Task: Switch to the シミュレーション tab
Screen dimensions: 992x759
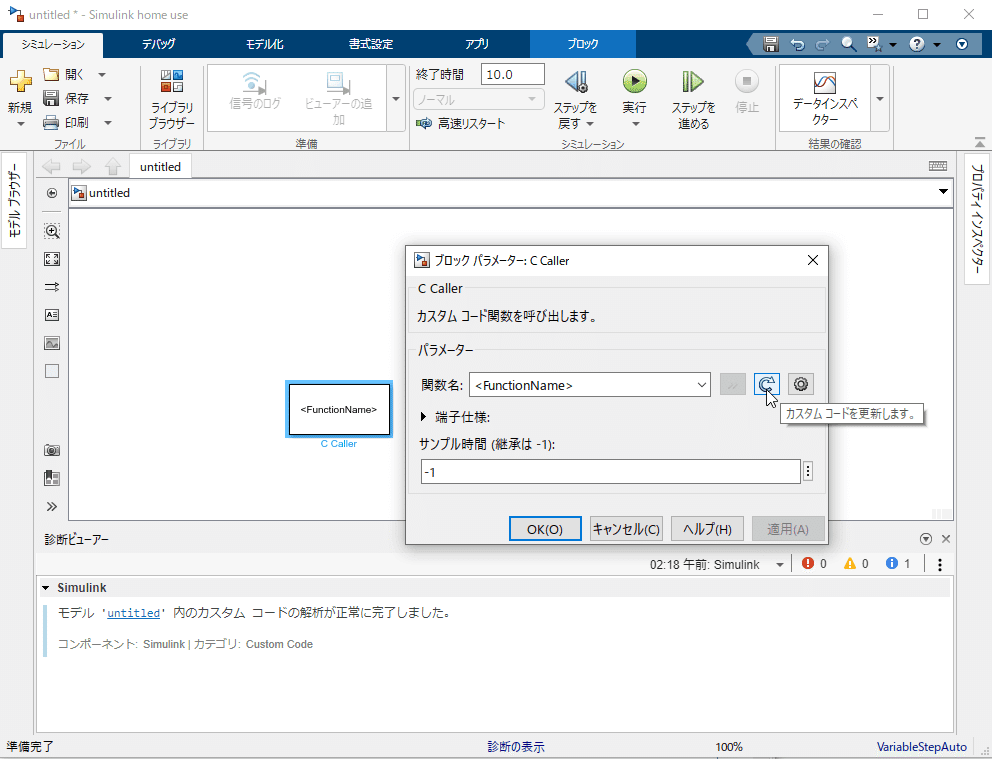Action: click(53, 44)
